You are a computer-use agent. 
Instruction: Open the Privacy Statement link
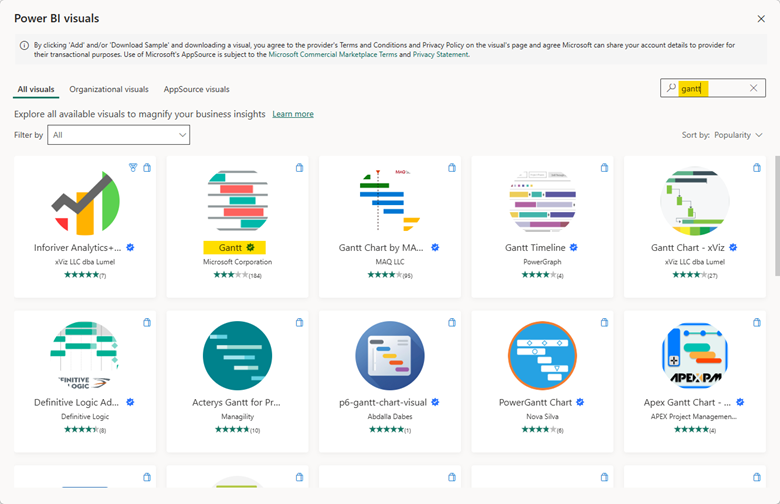(x=440, y=55)
